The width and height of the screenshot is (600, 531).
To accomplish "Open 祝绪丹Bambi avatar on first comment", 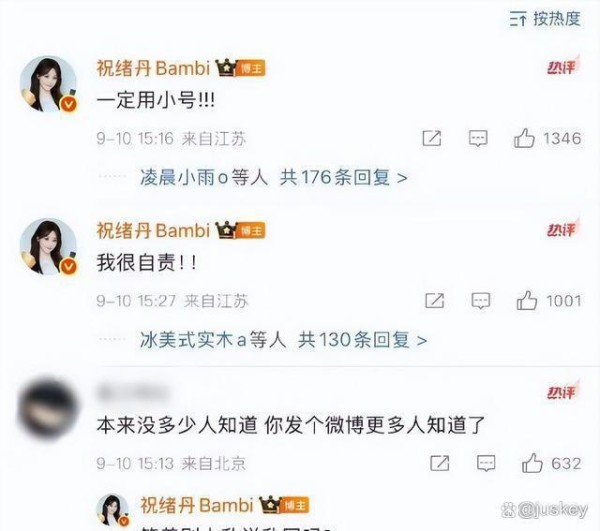I will coord(48,84).
